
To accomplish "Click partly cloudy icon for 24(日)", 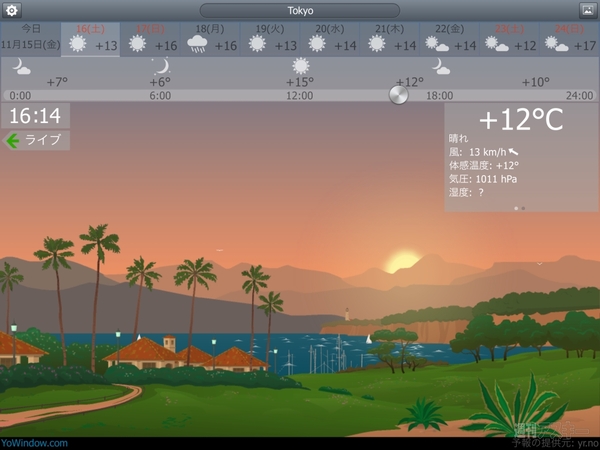I will 556,44.
